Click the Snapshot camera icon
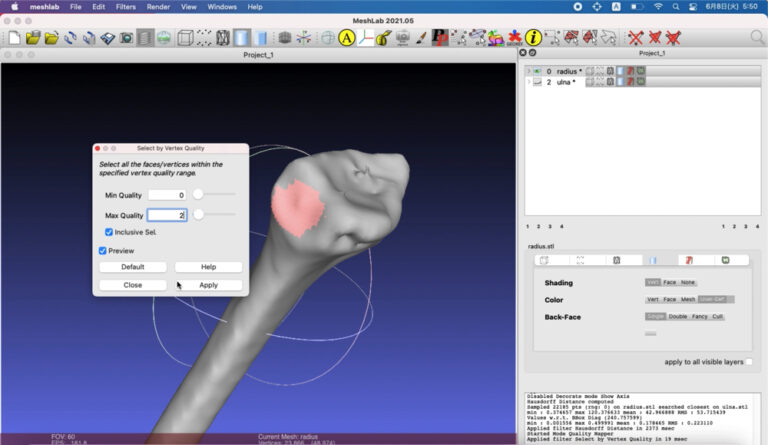Screen dimensions: 768x445 tap(127, 38)
